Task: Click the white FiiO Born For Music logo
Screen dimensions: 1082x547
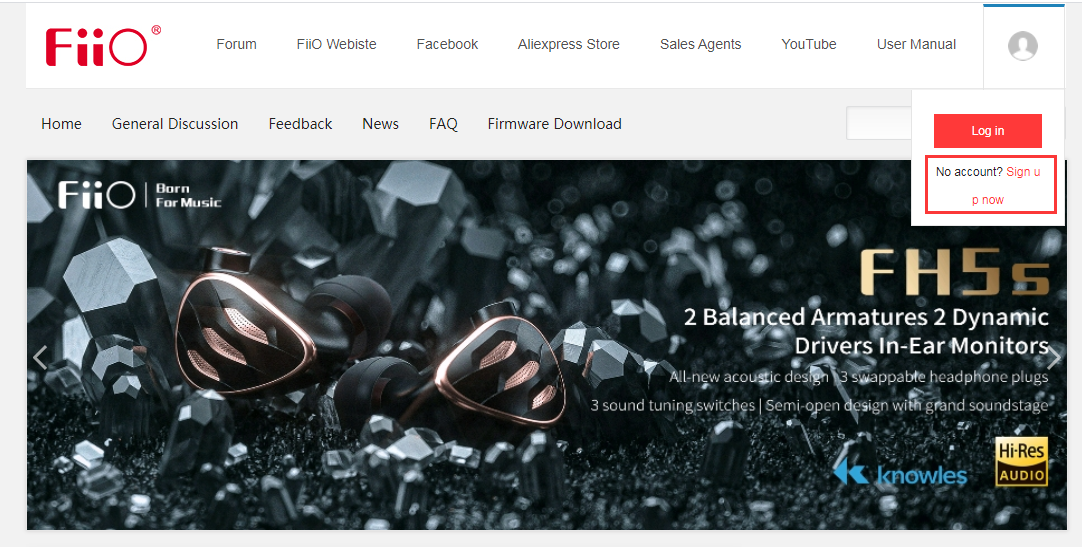Action: pos(139,195)
